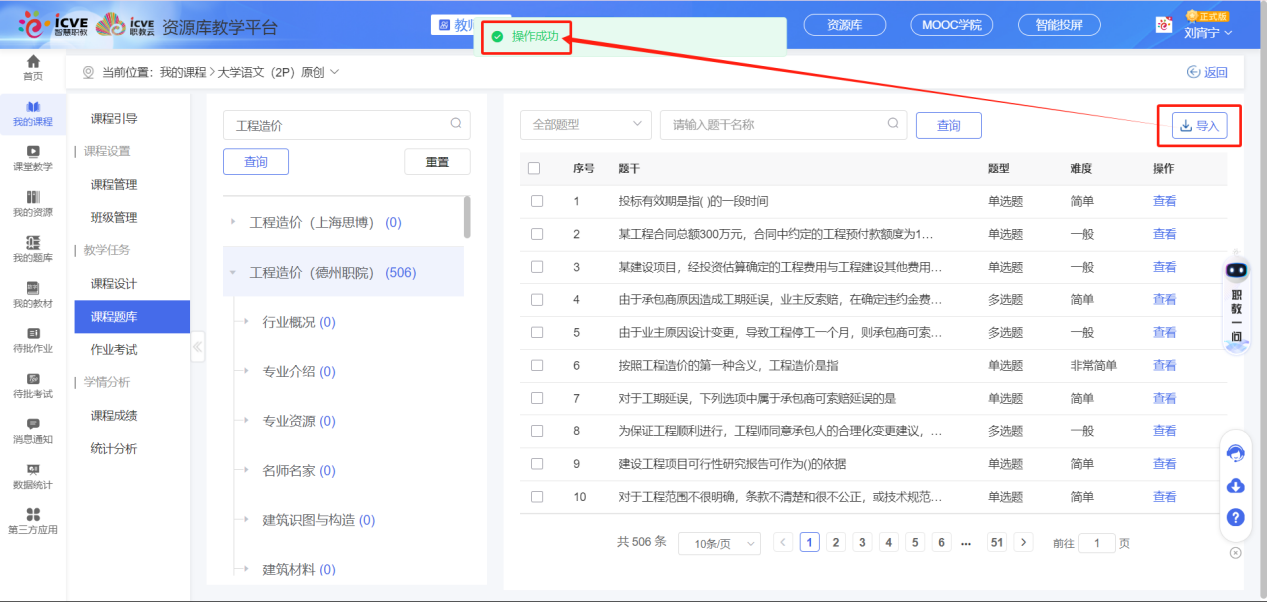Screen dimensions: 1267x602
Task: Open the 10条/页 page size dropdown
Action: (719, 543)
